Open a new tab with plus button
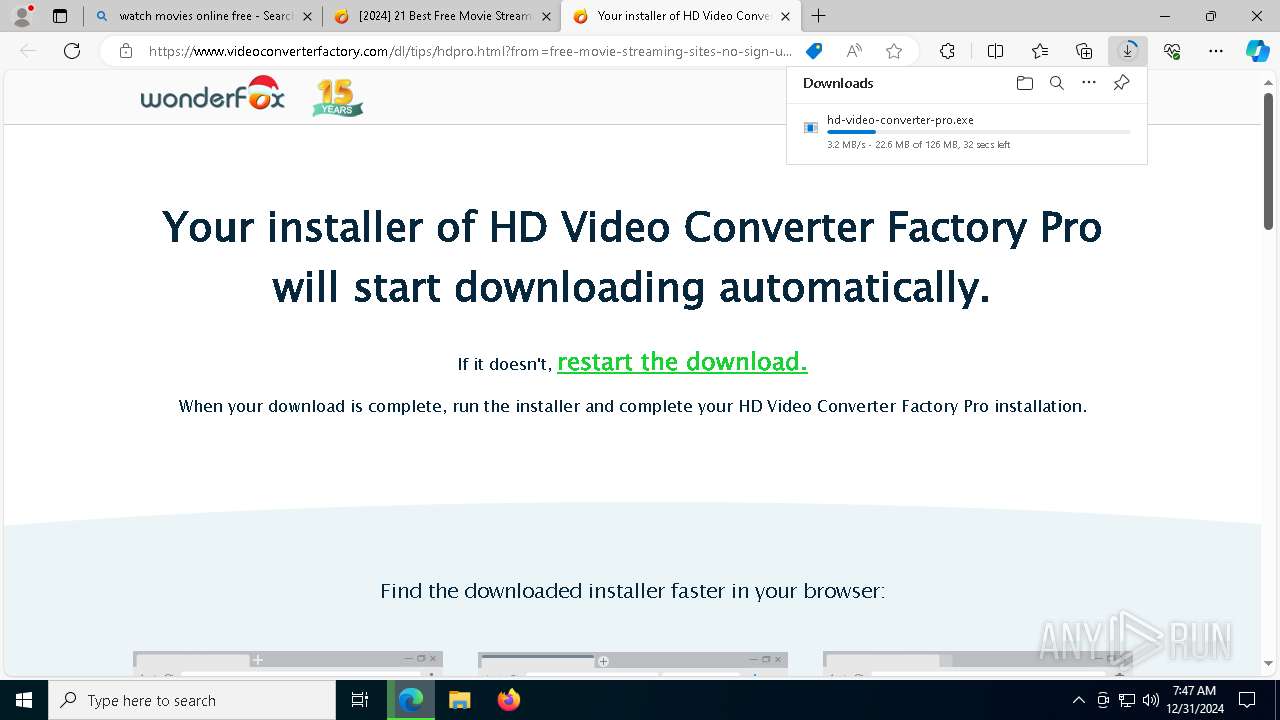 click(819, 16)
